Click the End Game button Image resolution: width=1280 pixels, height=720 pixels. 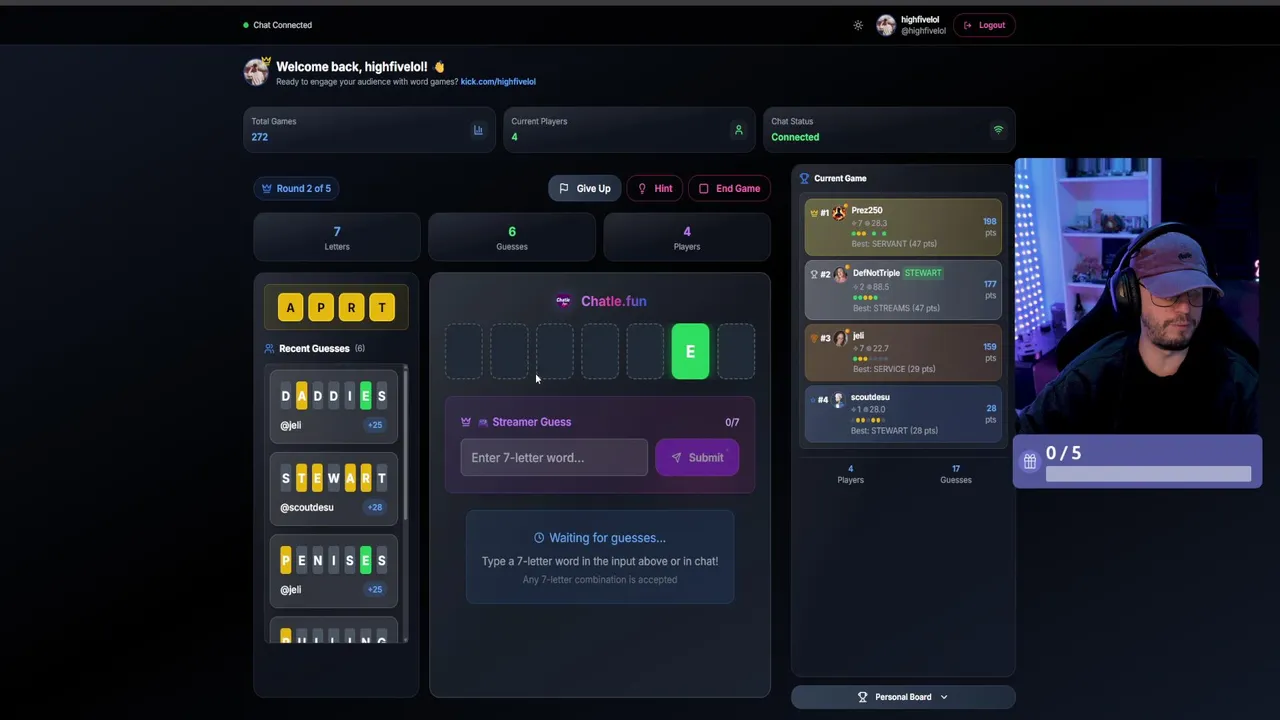729,188
